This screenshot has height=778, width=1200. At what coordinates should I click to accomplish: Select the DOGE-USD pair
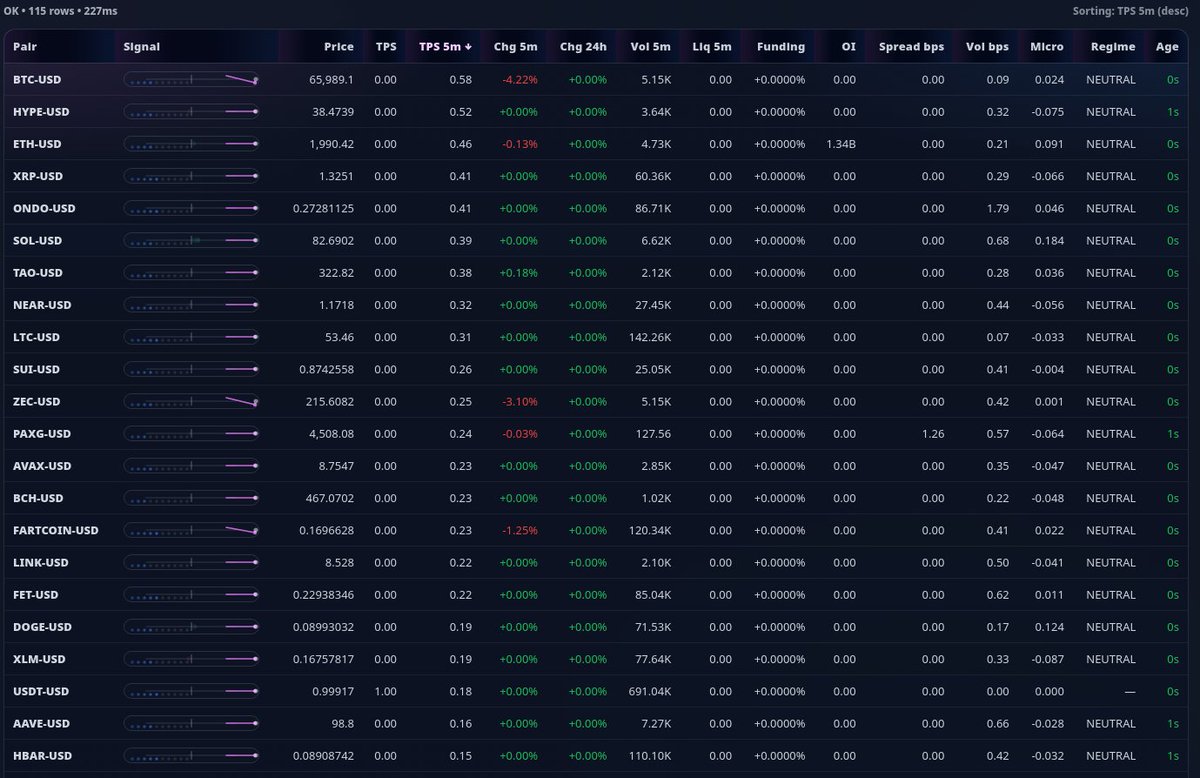click(43, 627)
